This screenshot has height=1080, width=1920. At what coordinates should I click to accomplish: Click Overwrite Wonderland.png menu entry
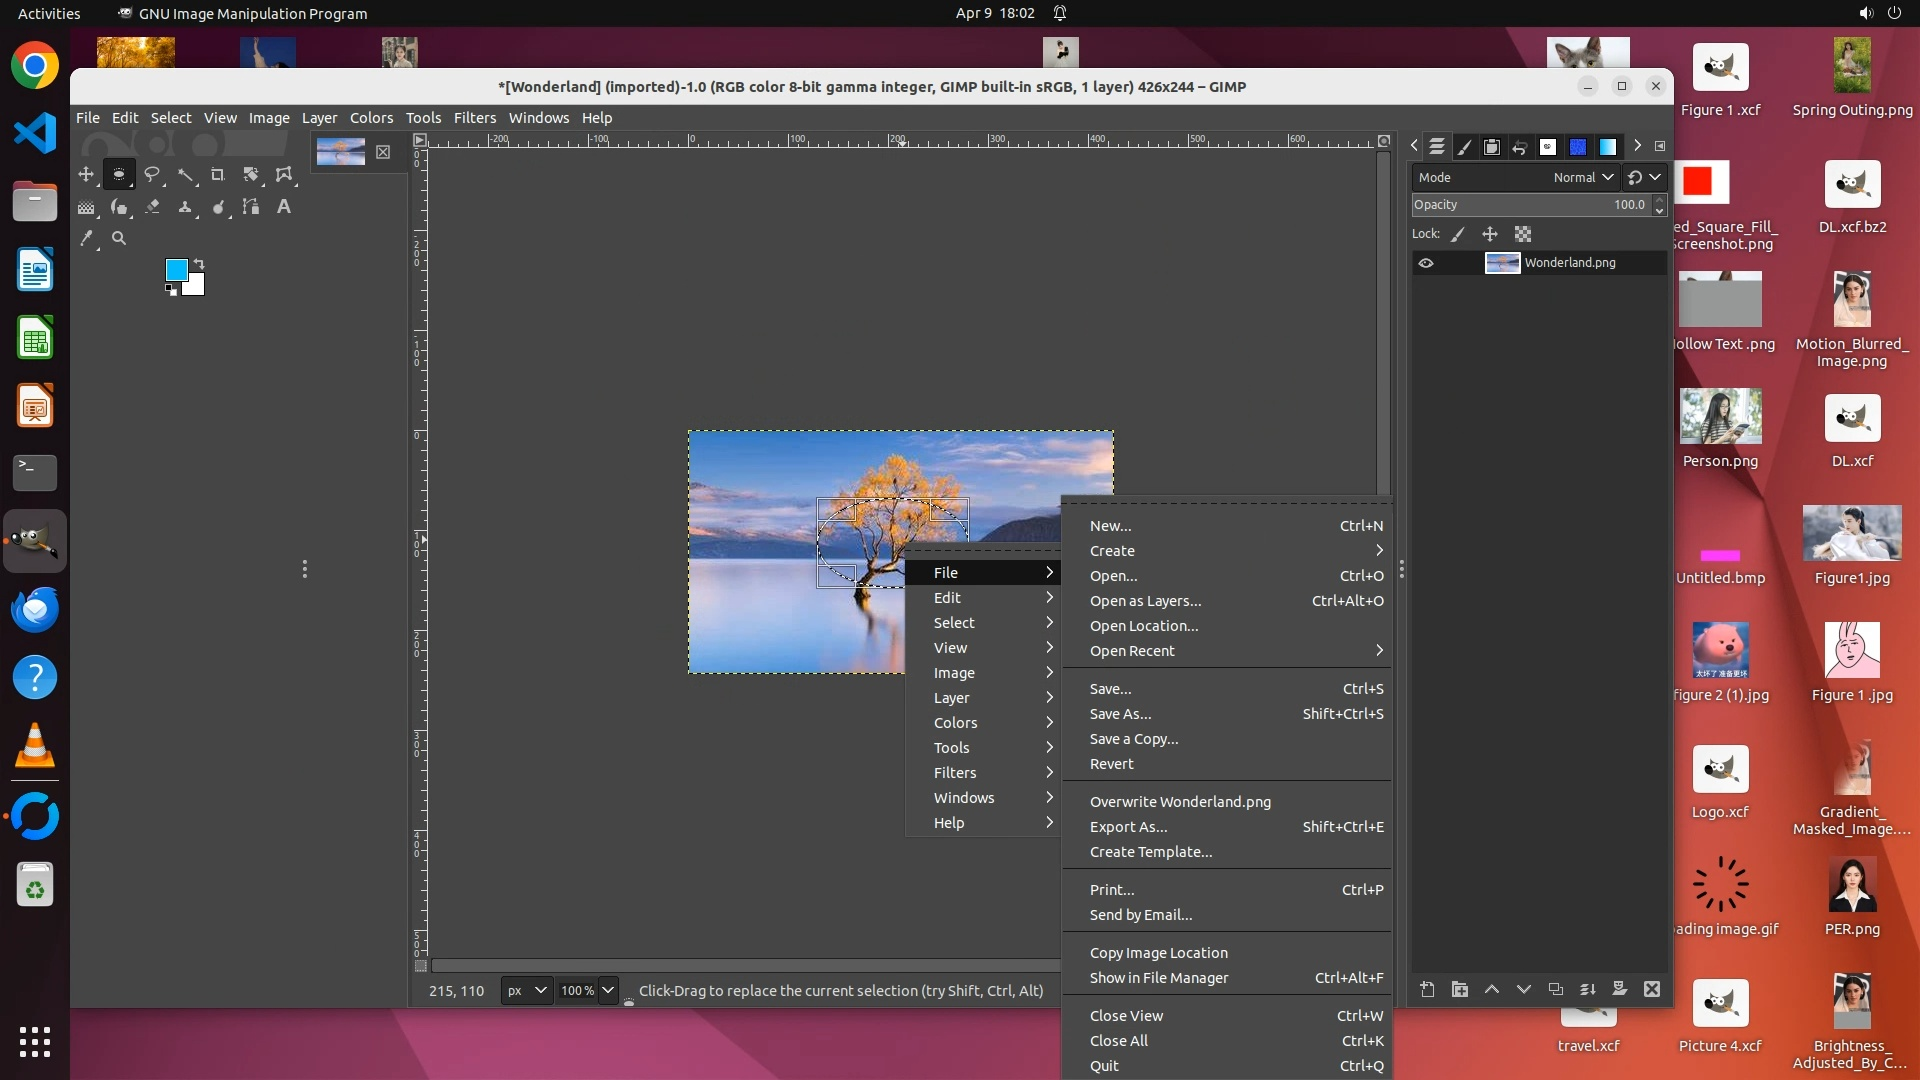click(x=1180, y=802)
